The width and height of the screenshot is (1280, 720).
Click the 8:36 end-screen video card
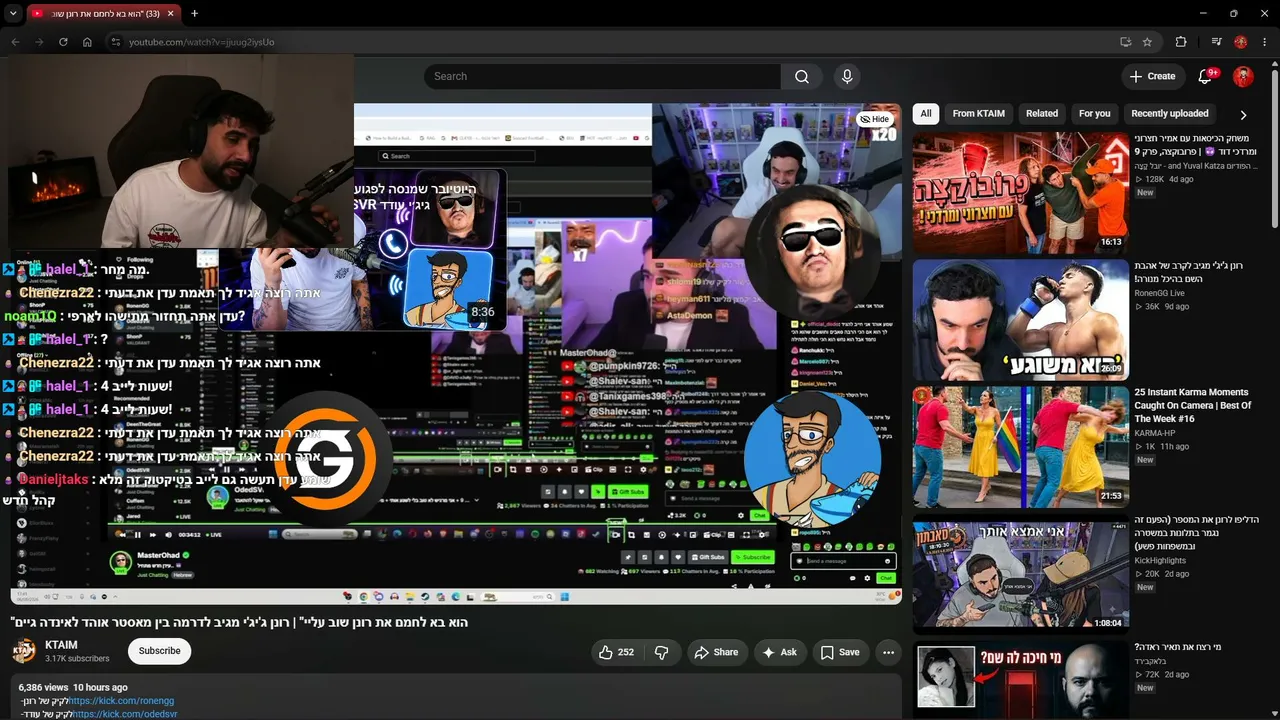click(x=428, y=250)
